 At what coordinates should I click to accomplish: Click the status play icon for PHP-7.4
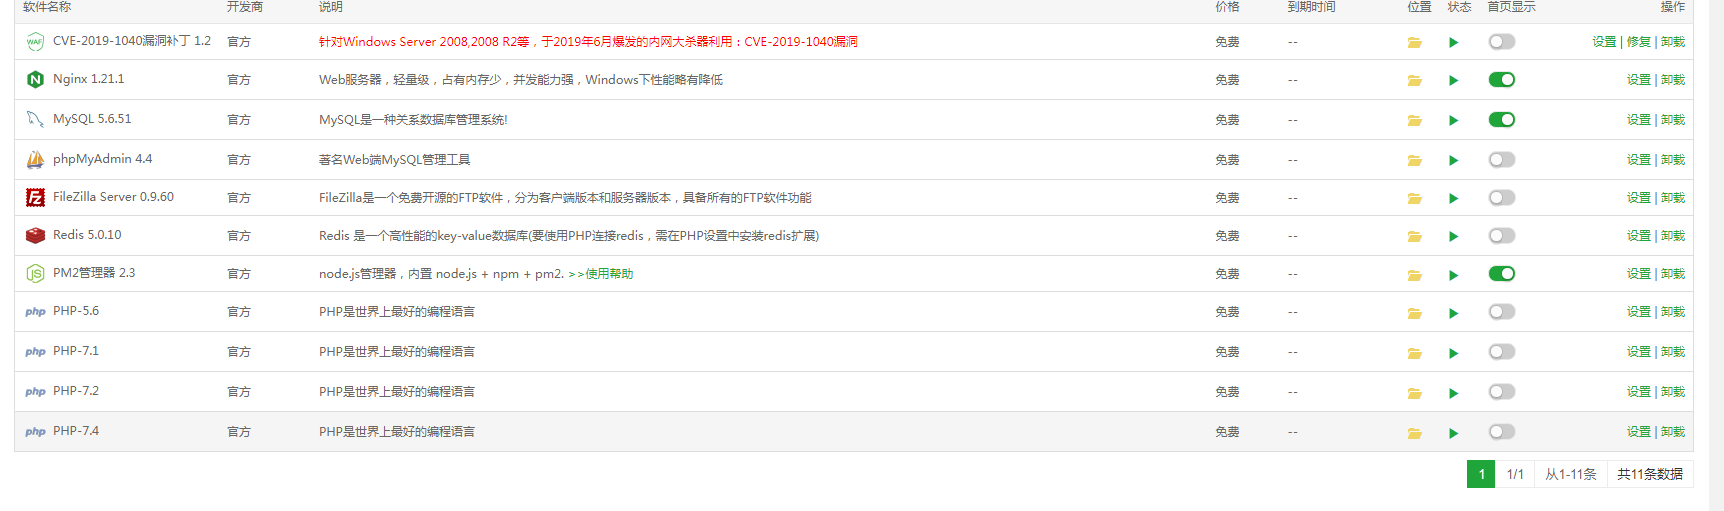[1453, 432]
